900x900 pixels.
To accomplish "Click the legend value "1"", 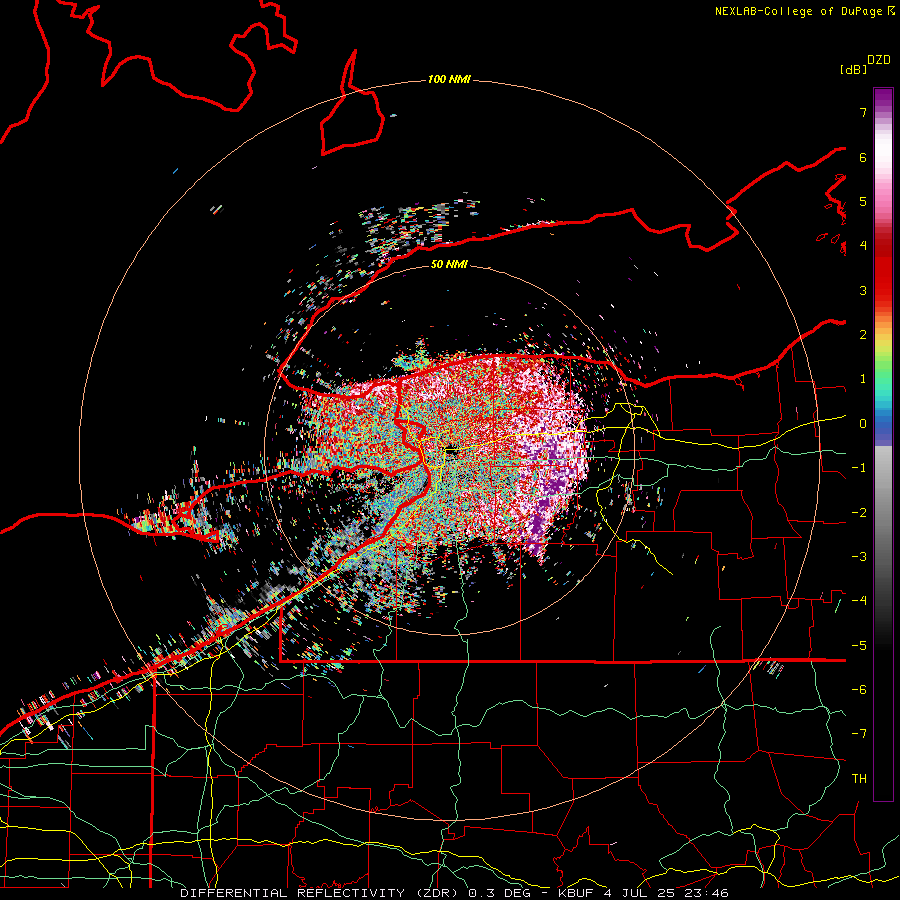I will click(x=863, y=379).
